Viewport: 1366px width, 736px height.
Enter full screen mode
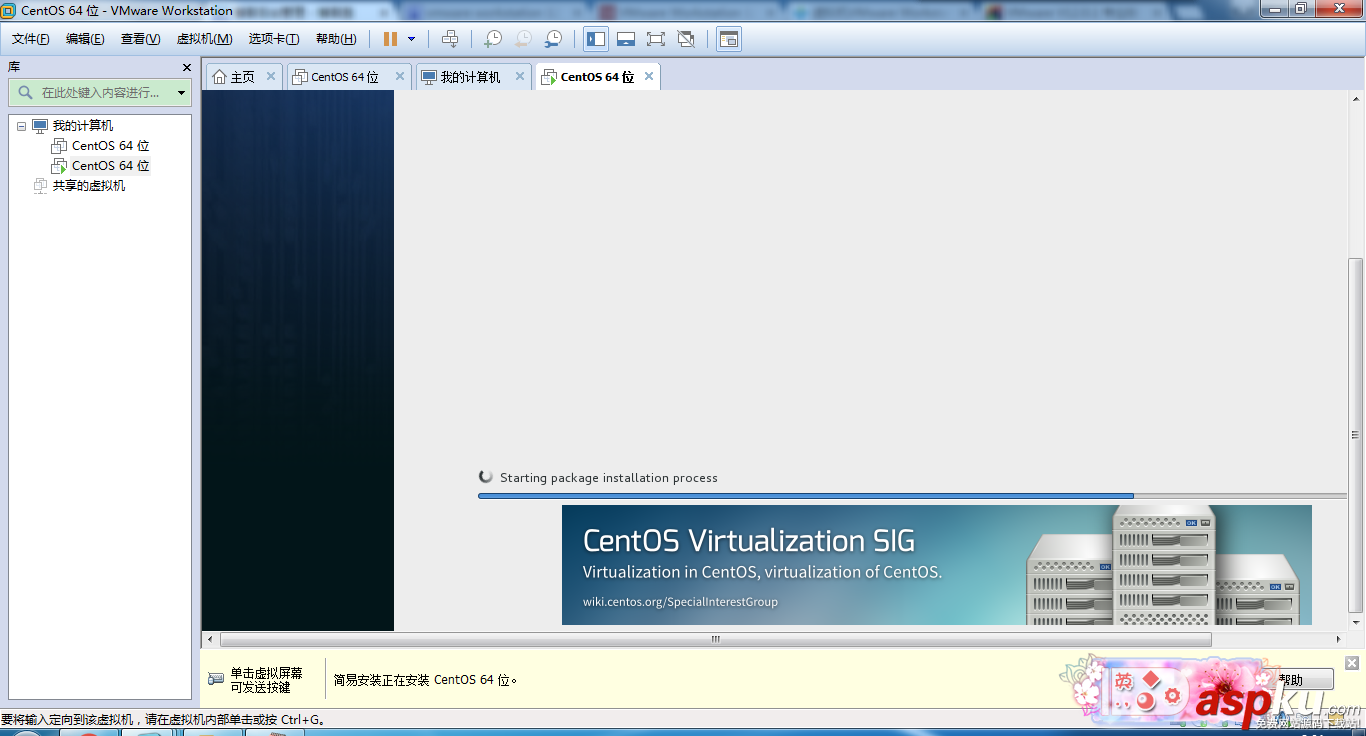[x=656, y=39]
